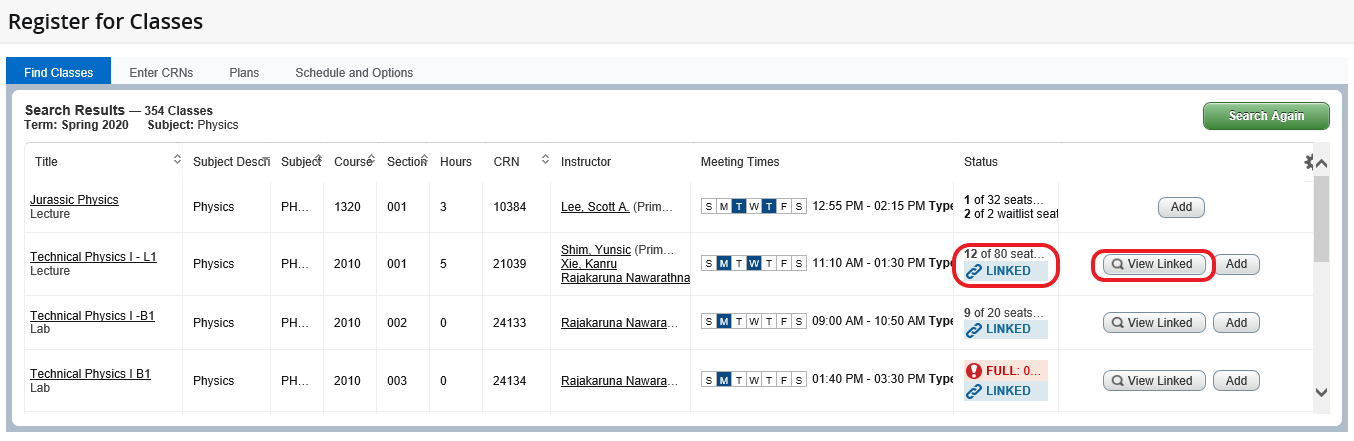1354x441 pixels.
Task: Click View Linked magnifier for CRN 24134
Action: (x=1116, y=381)
